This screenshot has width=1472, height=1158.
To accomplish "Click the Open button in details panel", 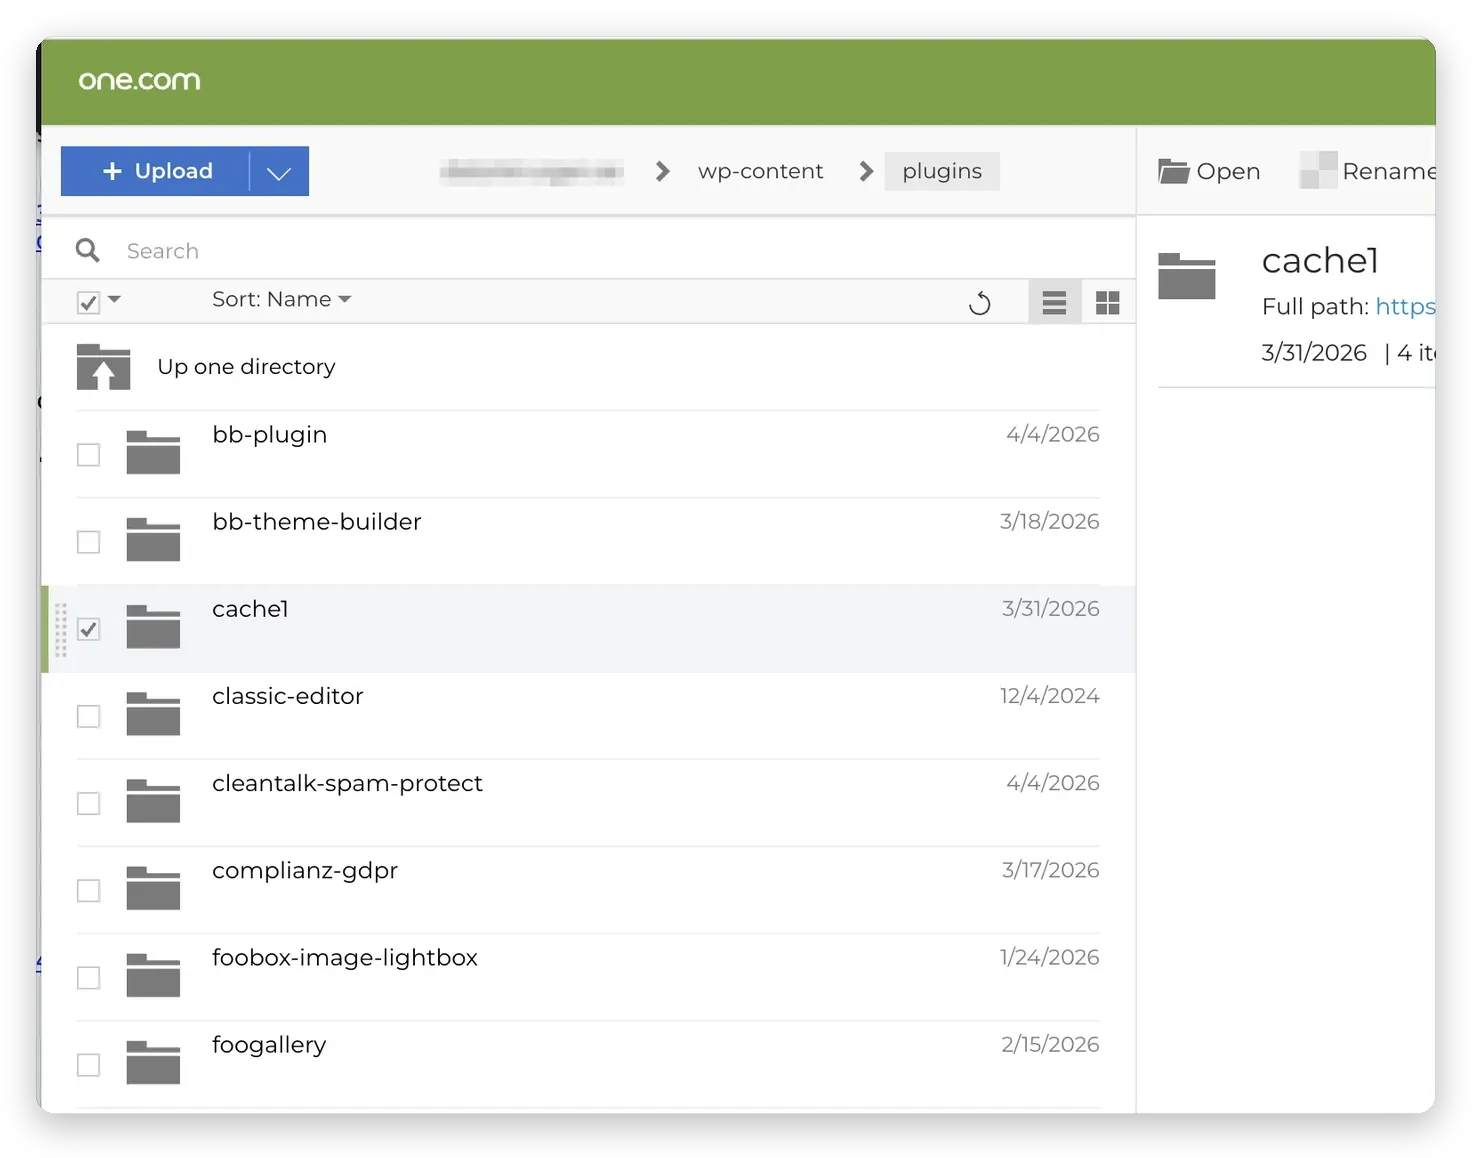I will [1209, 172].
